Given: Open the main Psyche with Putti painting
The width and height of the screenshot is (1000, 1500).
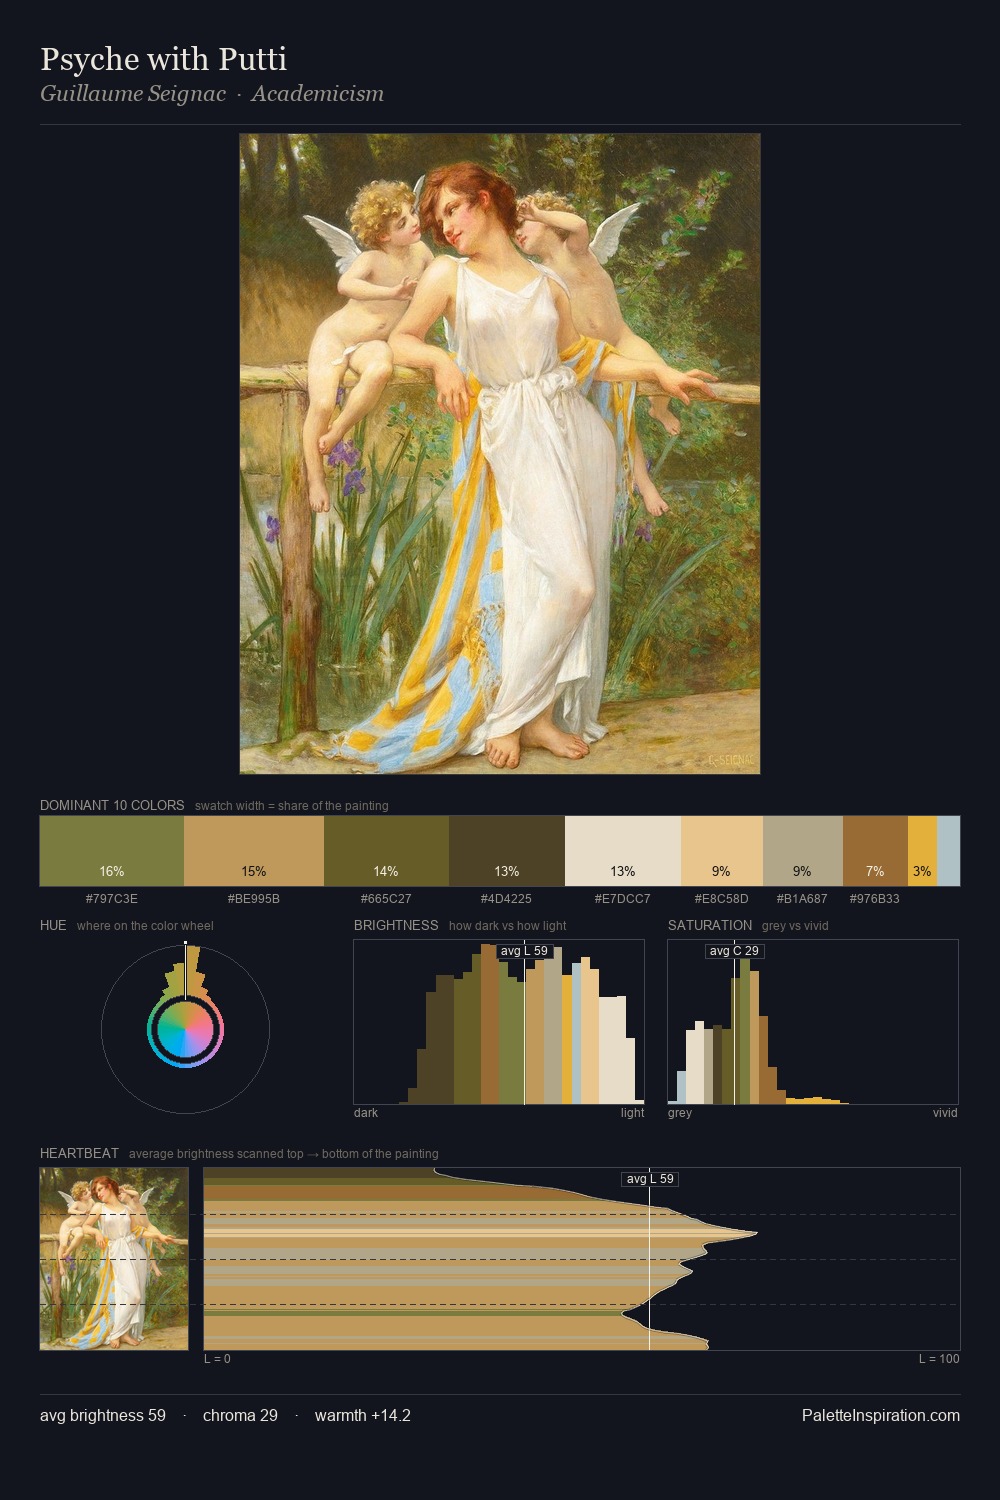Looking at the screenshot, I should tap(500, 453).
